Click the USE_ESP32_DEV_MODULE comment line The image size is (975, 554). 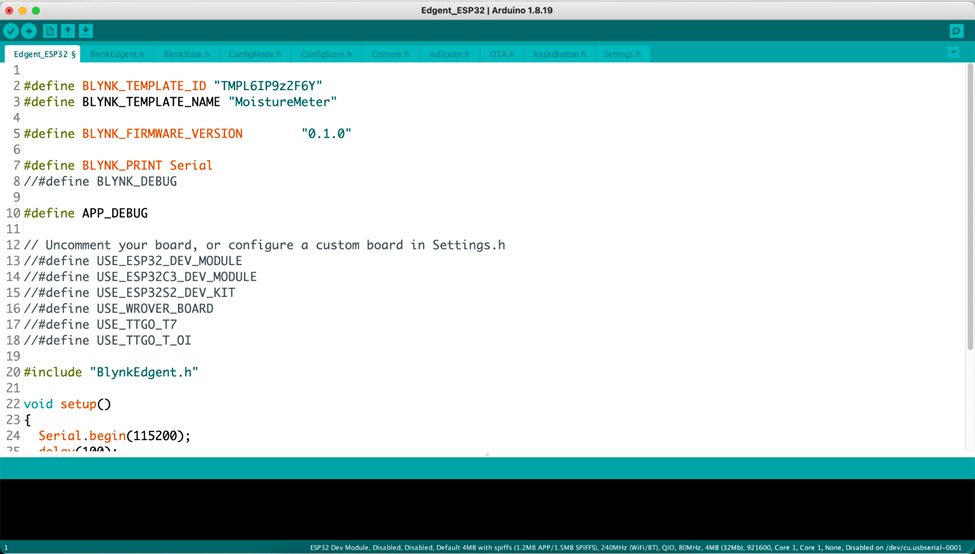point(133,261)
